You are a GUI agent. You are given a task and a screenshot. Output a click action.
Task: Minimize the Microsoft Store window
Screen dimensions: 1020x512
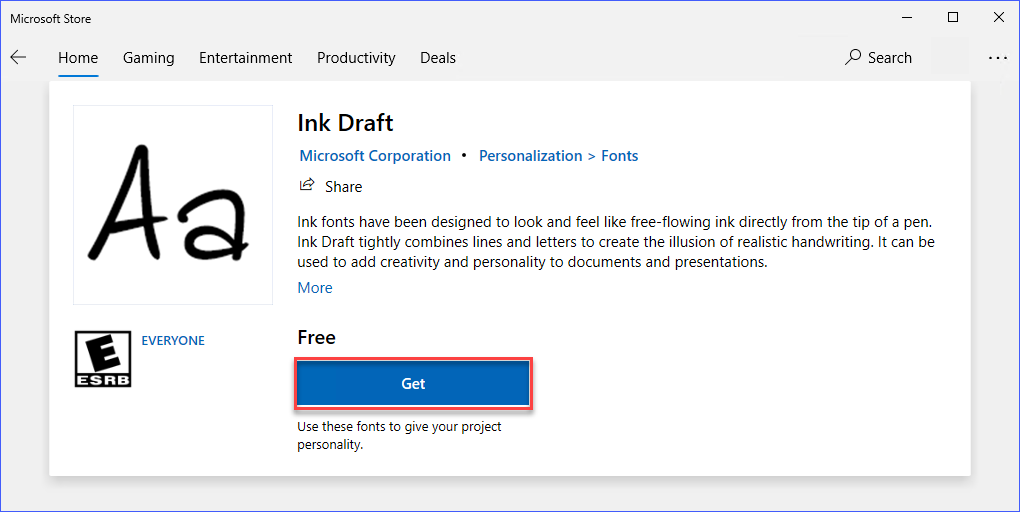(x=906, y=18)
